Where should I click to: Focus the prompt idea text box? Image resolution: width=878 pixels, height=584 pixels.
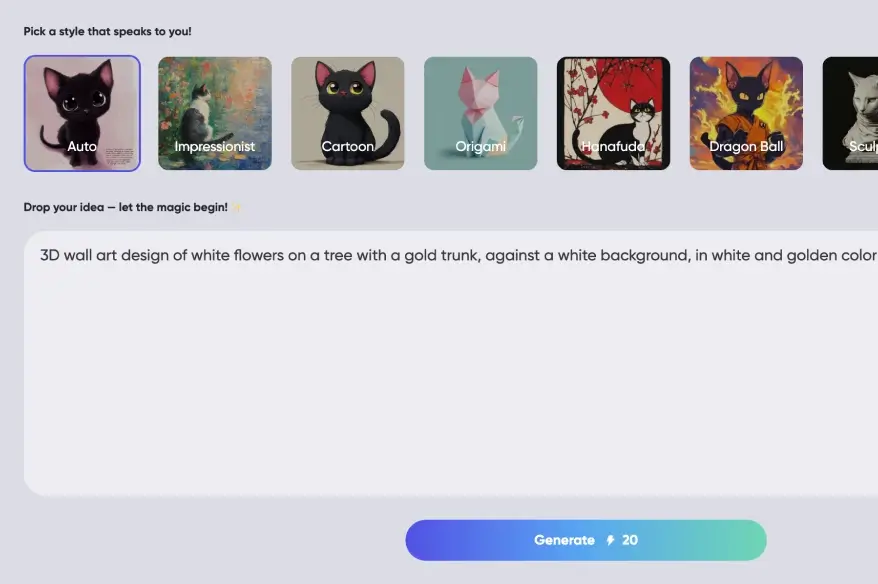451,363
